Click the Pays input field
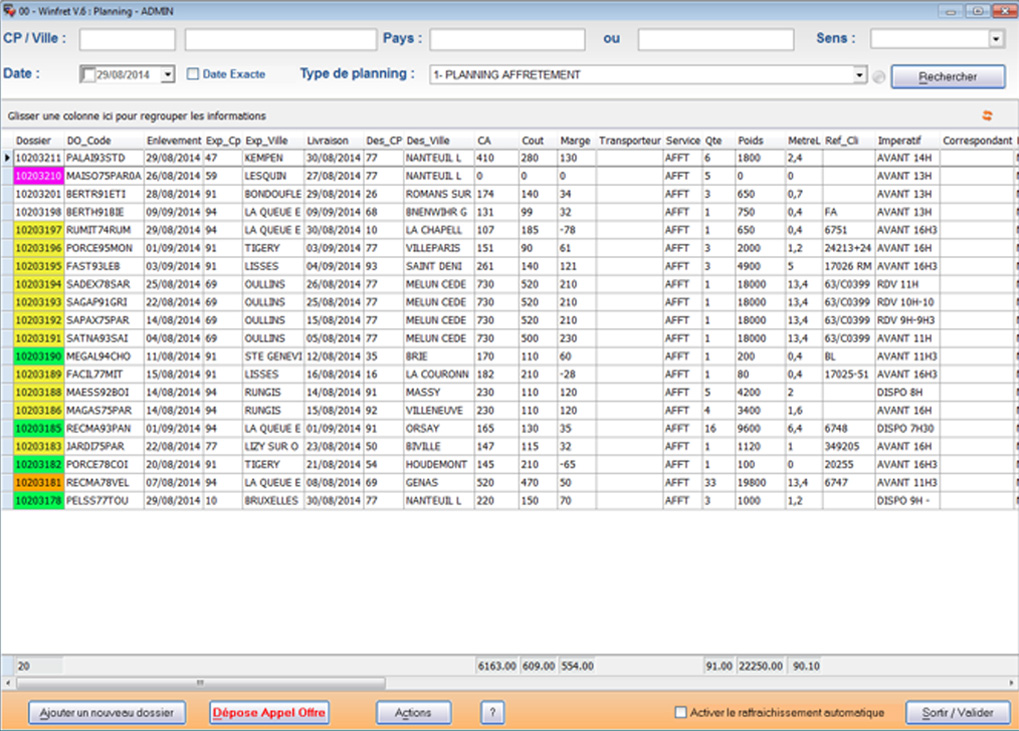This screenshot has width=1019, height=731. (x=508, y=39)
